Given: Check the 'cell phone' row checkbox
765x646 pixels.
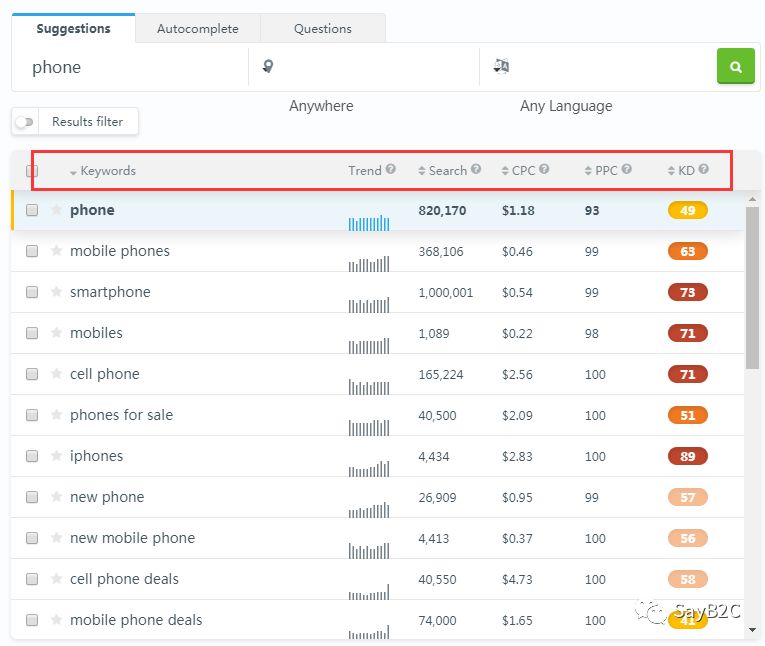Looking at the screenshot, I should point(32,374).
